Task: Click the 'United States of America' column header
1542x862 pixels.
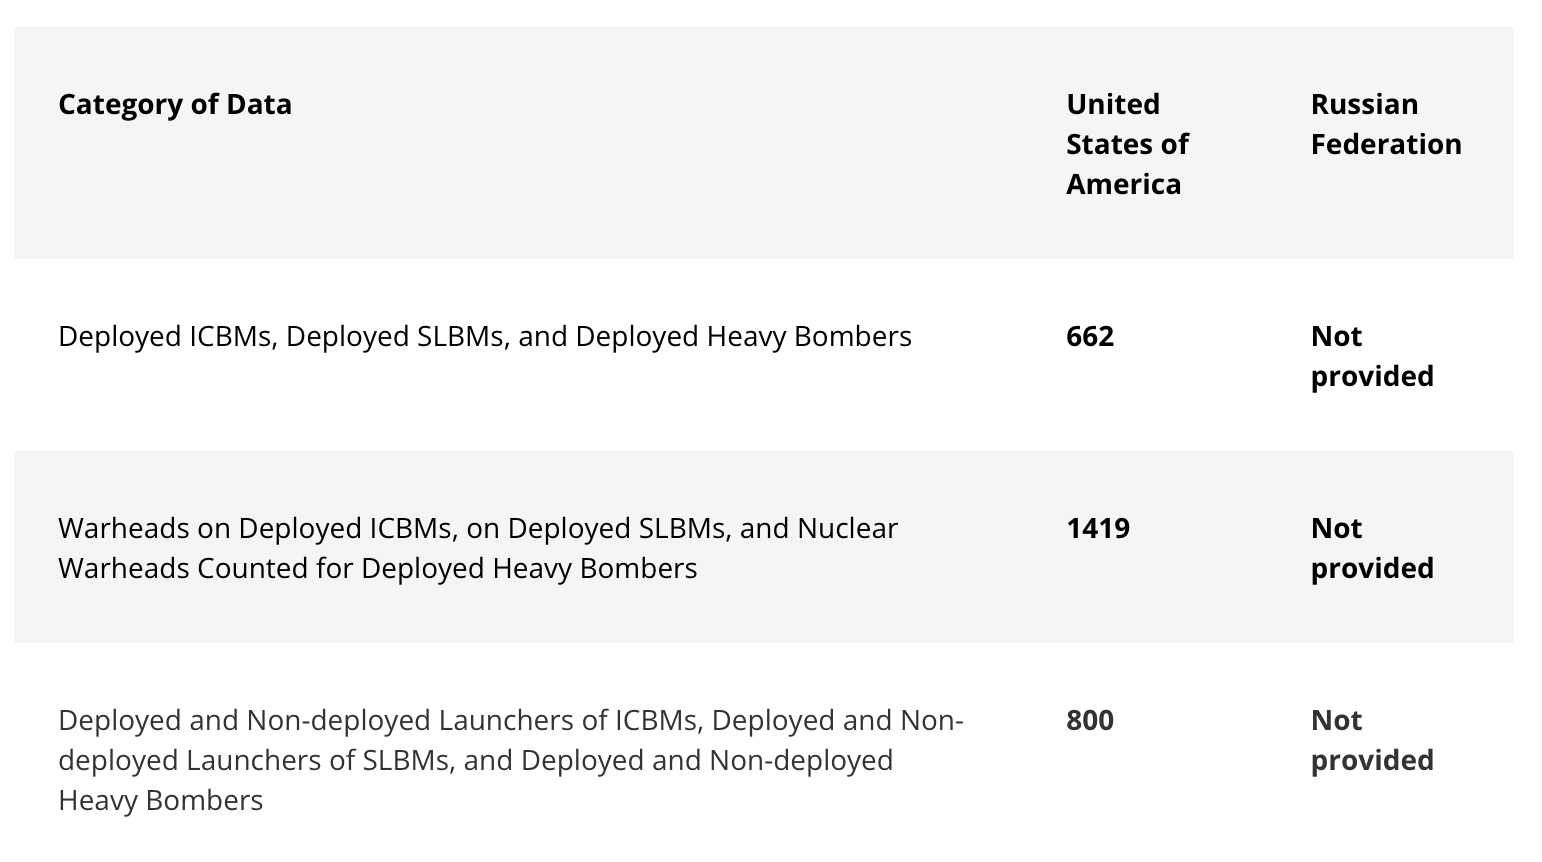Action: coord(1127,144)
